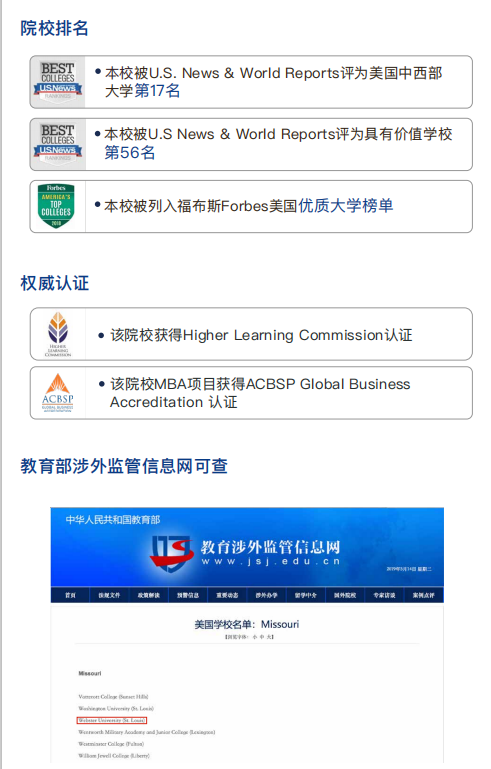Open the 重要动态 tab in the JSJ navbar

(227, 595)
